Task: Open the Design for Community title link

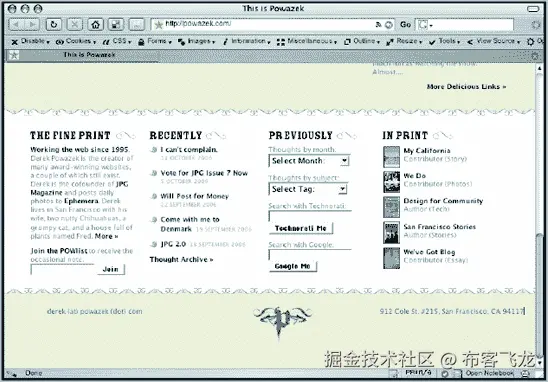Action: point(443,201)
